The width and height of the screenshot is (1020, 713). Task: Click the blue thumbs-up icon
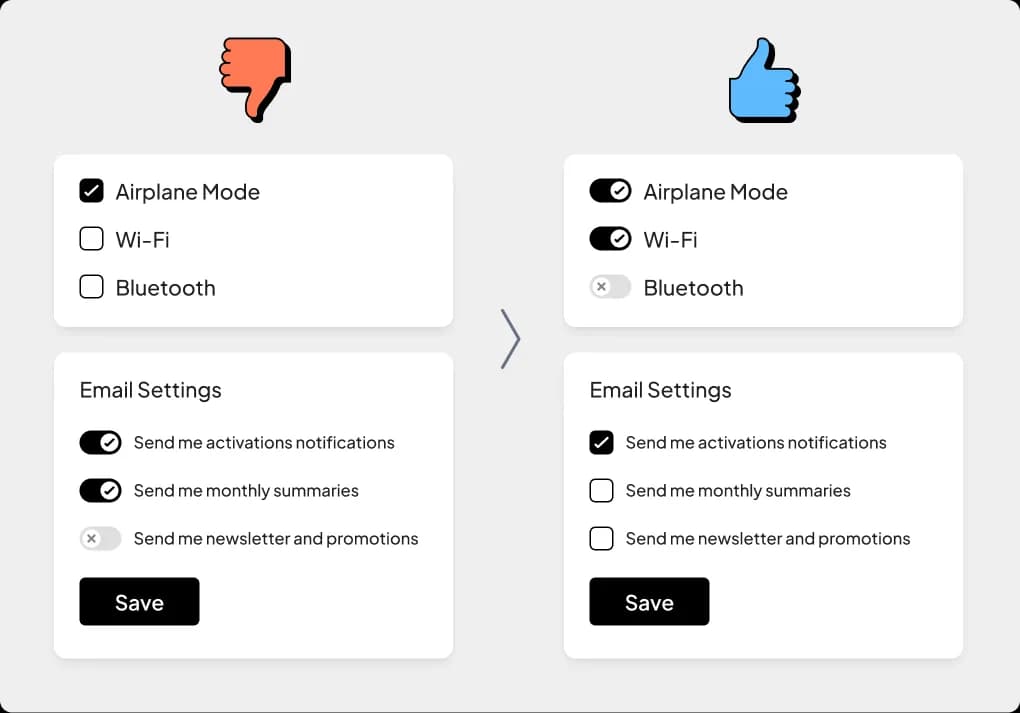764,80
